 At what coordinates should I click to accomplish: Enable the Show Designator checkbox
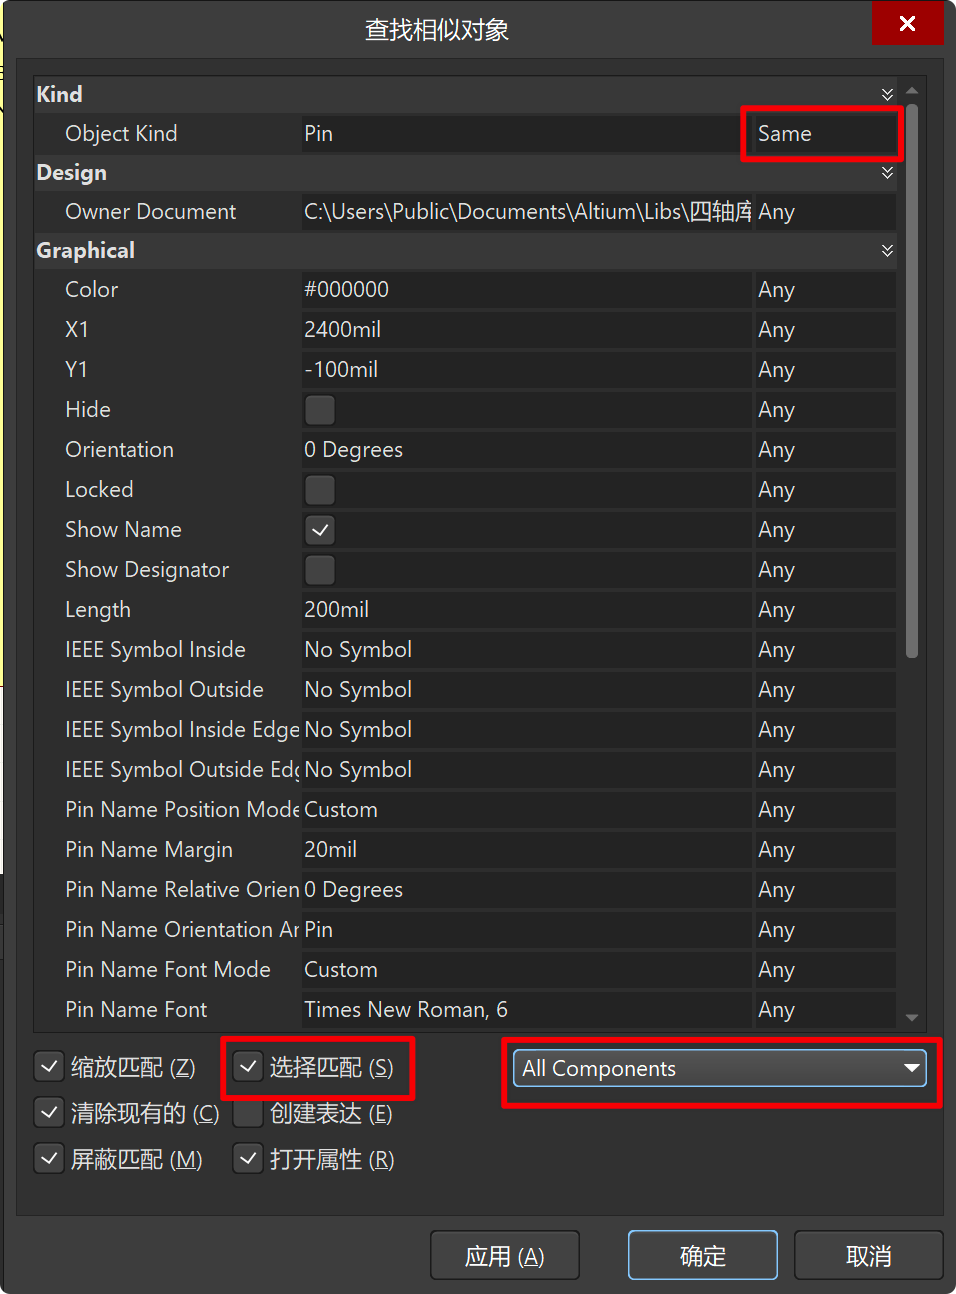click(x=320, y=570)
